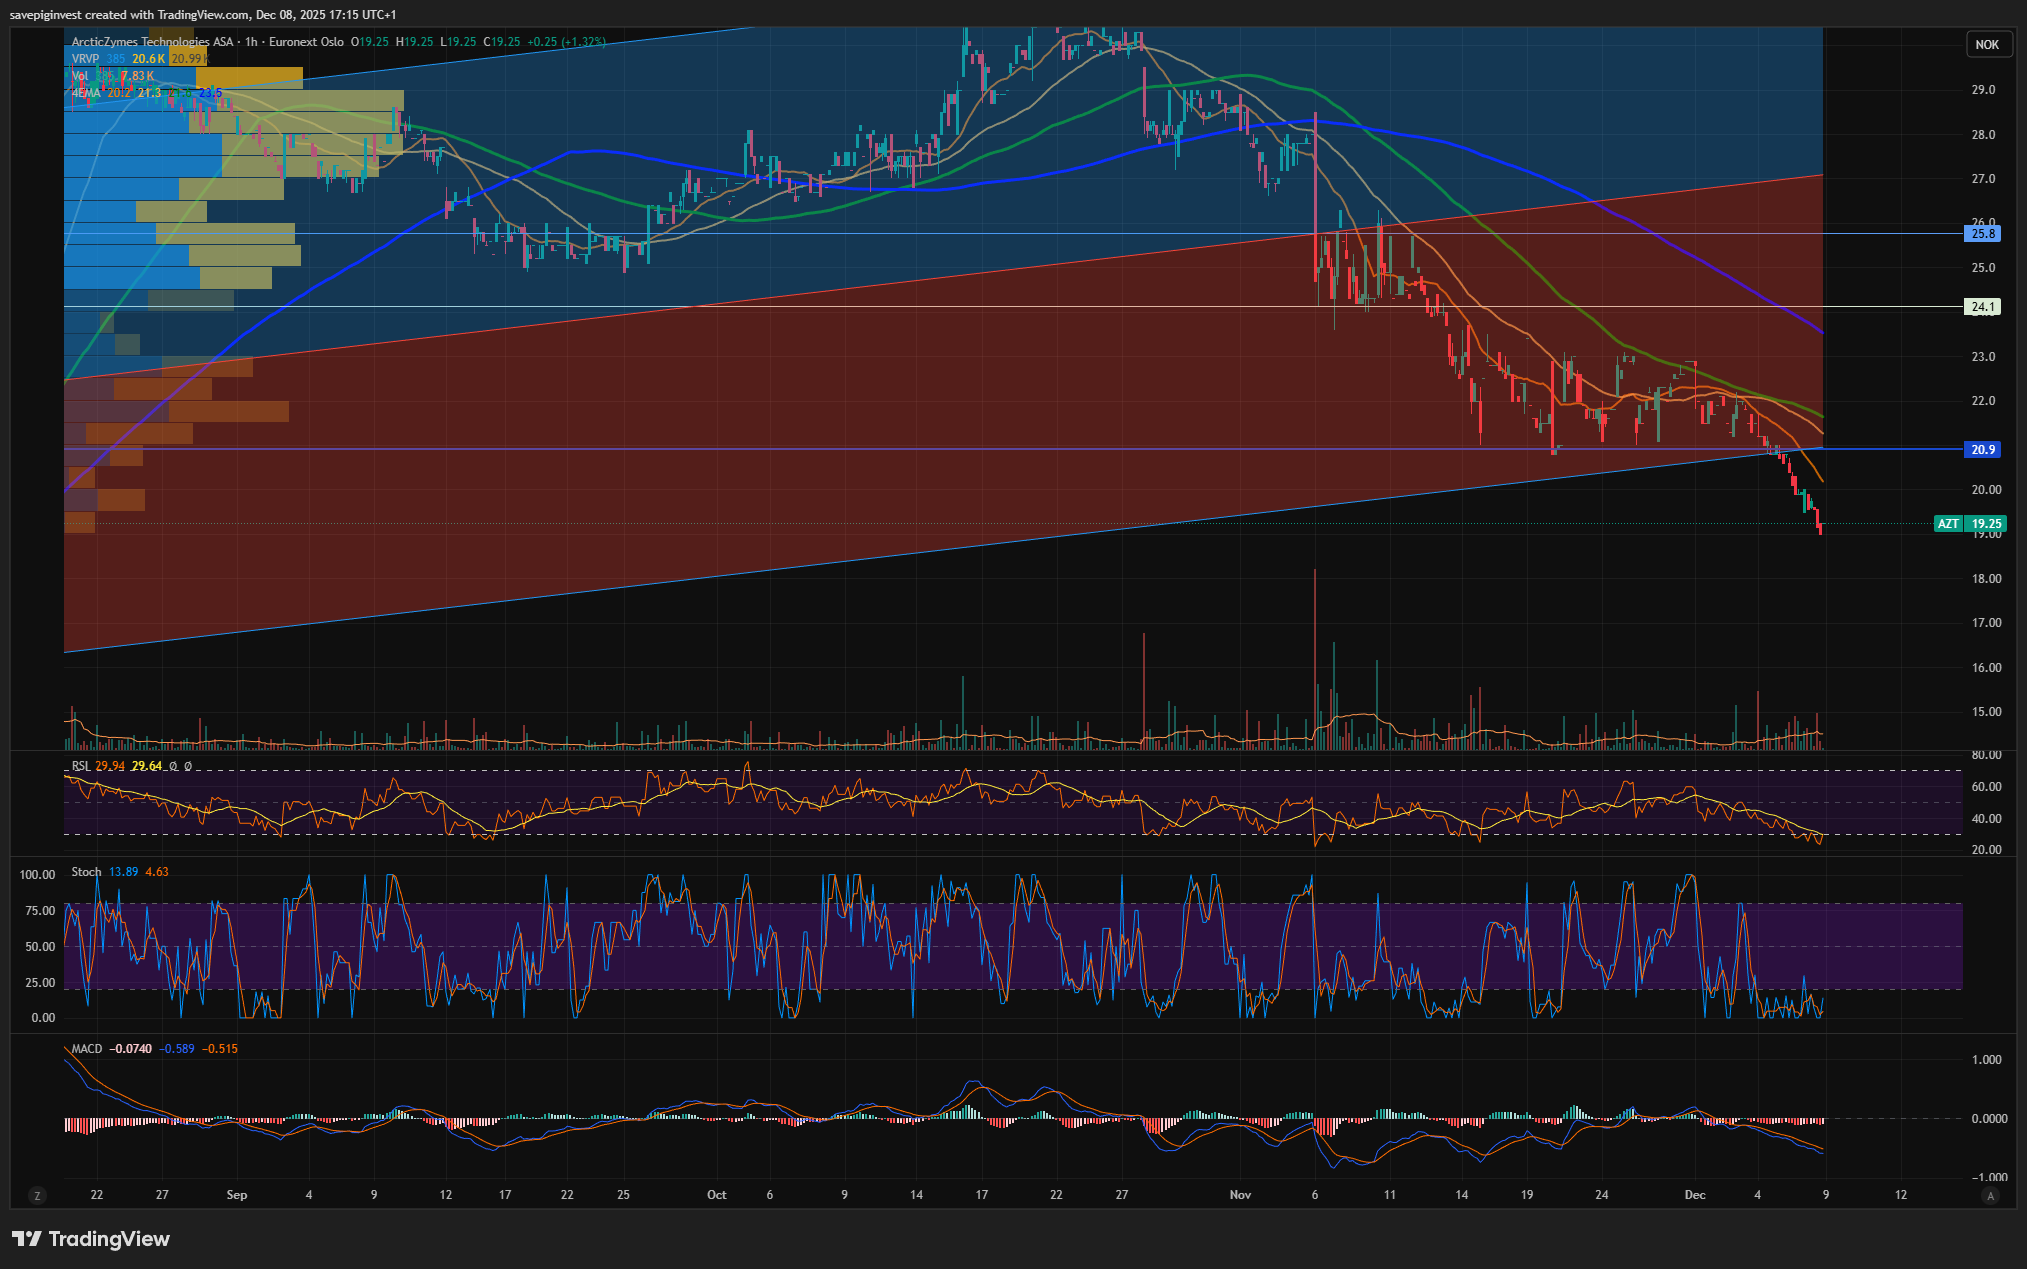
Task: Click the VRVP indicator legend
Action: tap(85, 59)
